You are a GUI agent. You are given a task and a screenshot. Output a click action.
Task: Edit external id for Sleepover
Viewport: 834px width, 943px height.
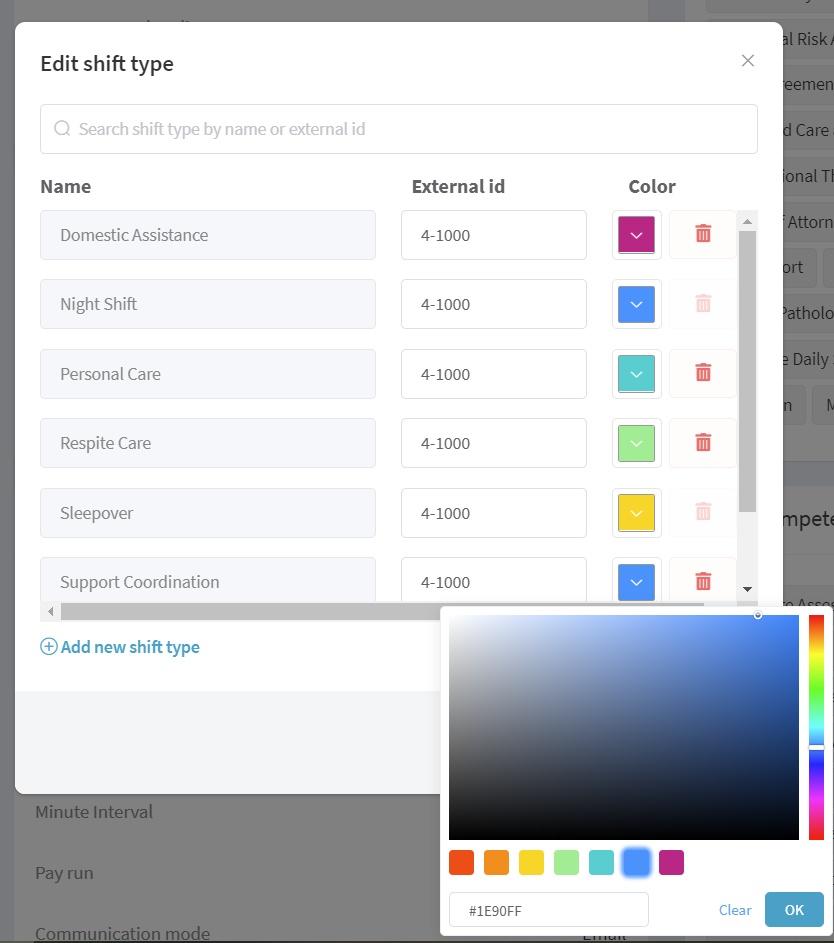pyautogui.click(x=494, y=512)
